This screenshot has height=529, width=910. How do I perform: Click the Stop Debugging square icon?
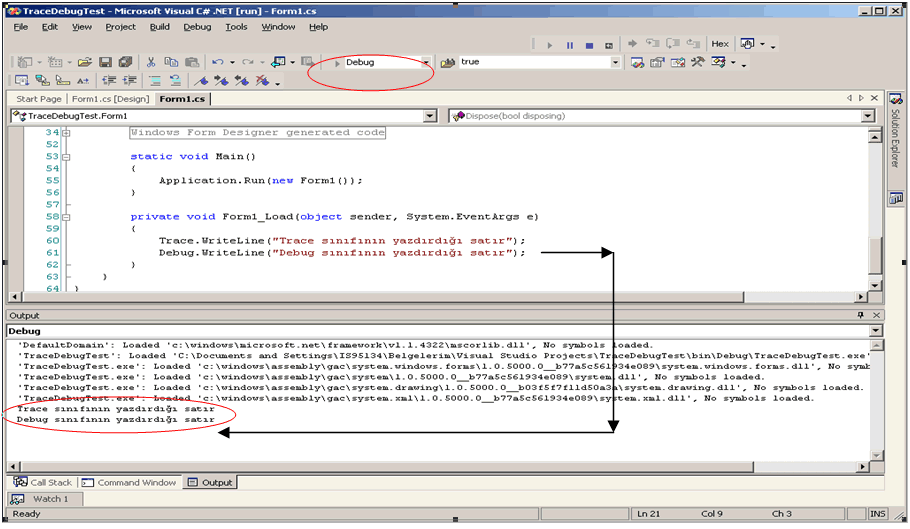coord(589,45)
